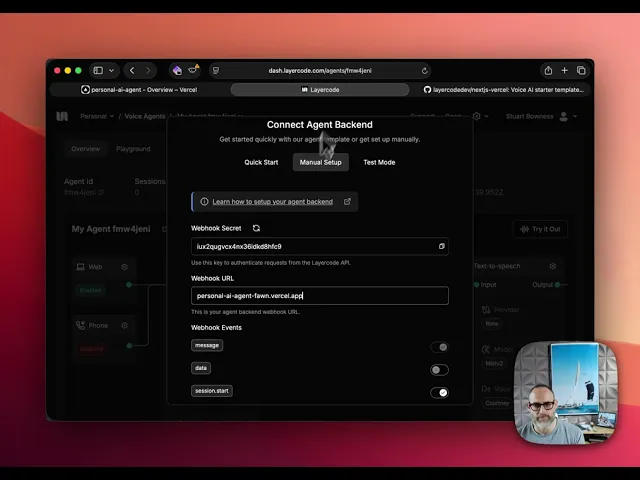Reload the page in Safari address bar
Image resolution: width=640 pixels, height=480 pixels.
click(424, 71)
